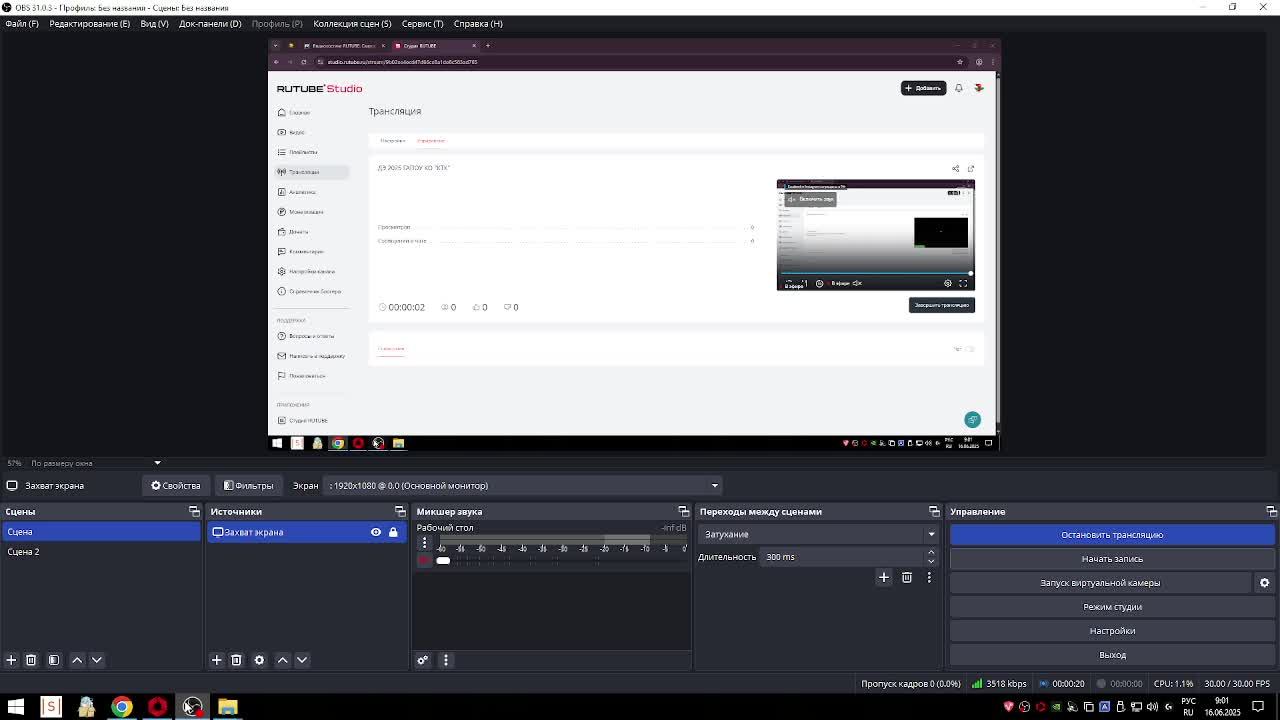1280x720 pixels.
Task: Open File Explorer from the taskbar
Action: (x=228, y=707)
